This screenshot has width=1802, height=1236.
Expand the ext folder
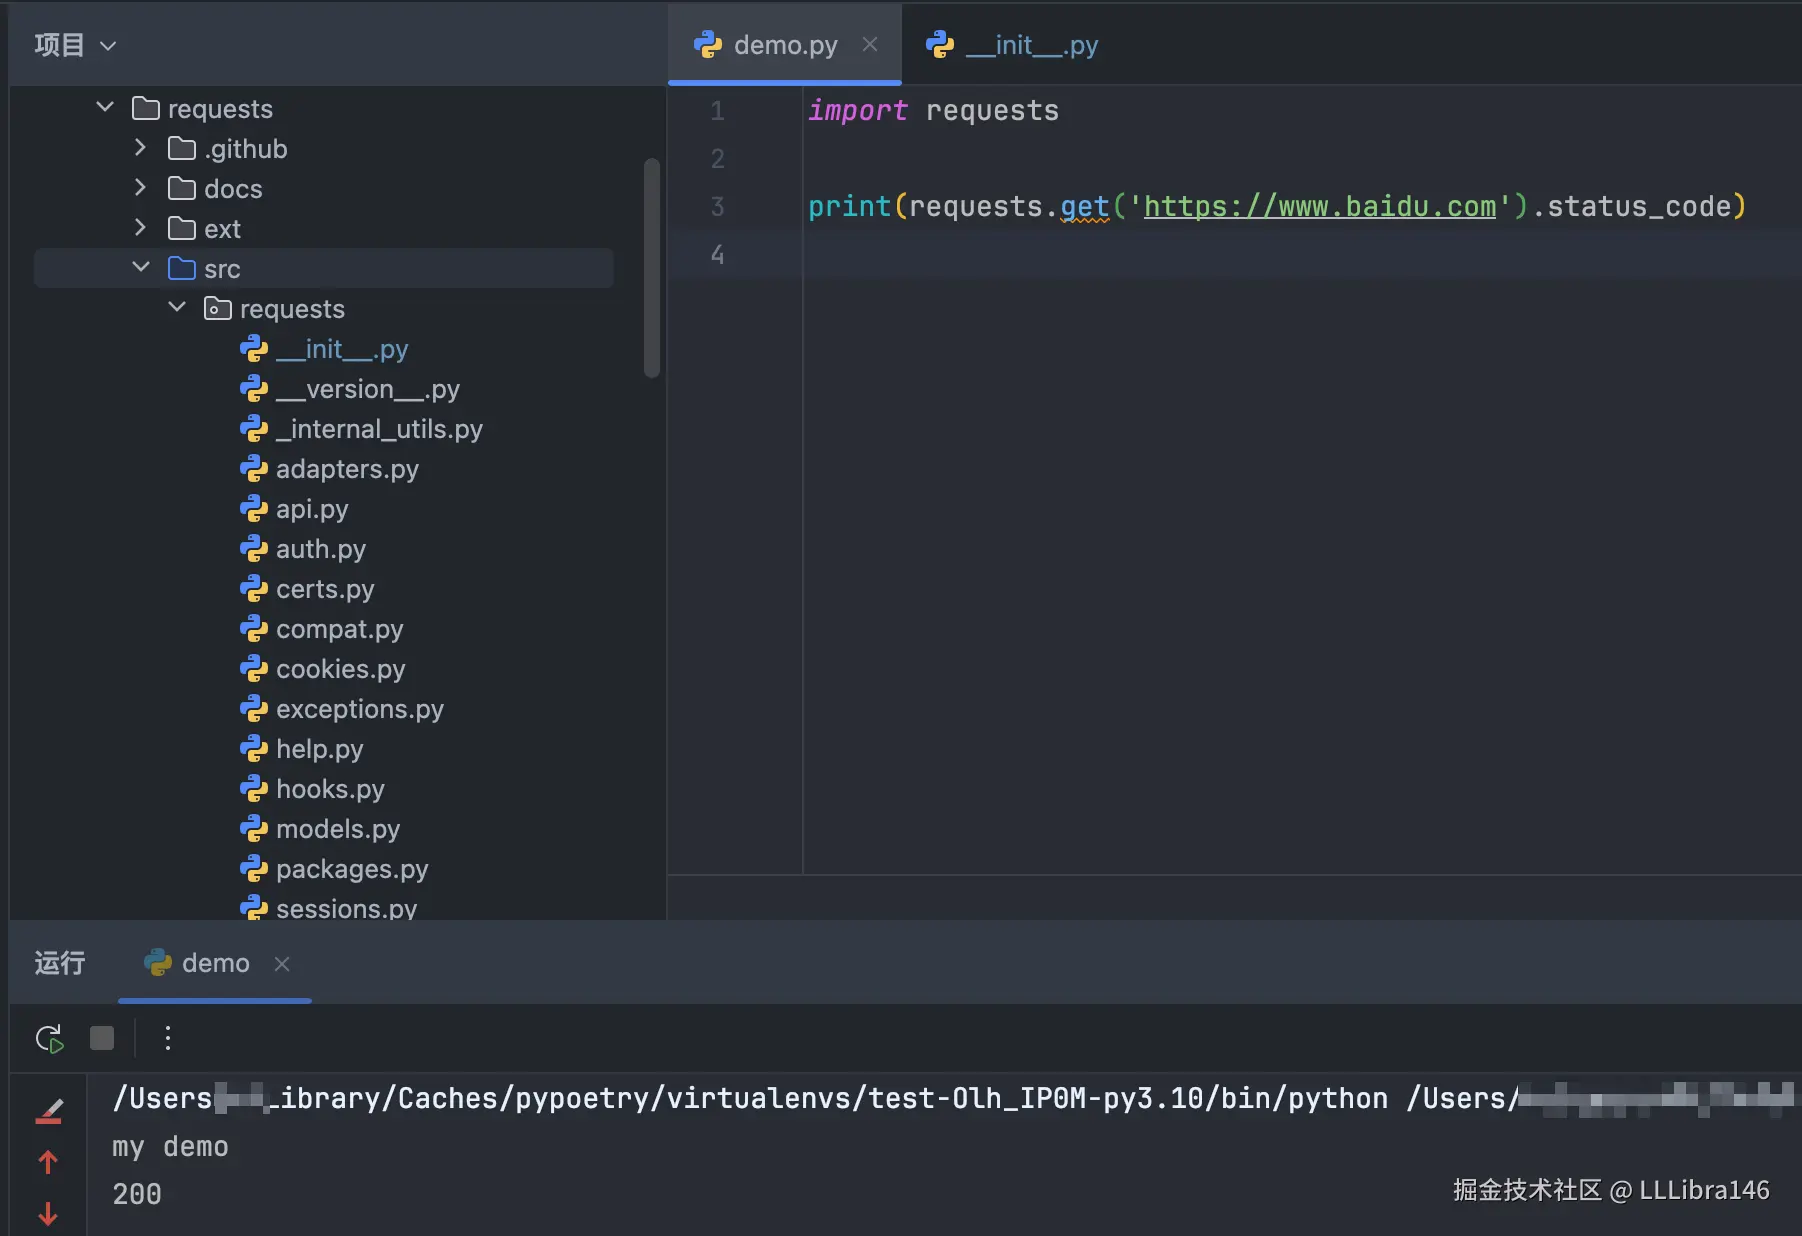click(x=140, y=227)
